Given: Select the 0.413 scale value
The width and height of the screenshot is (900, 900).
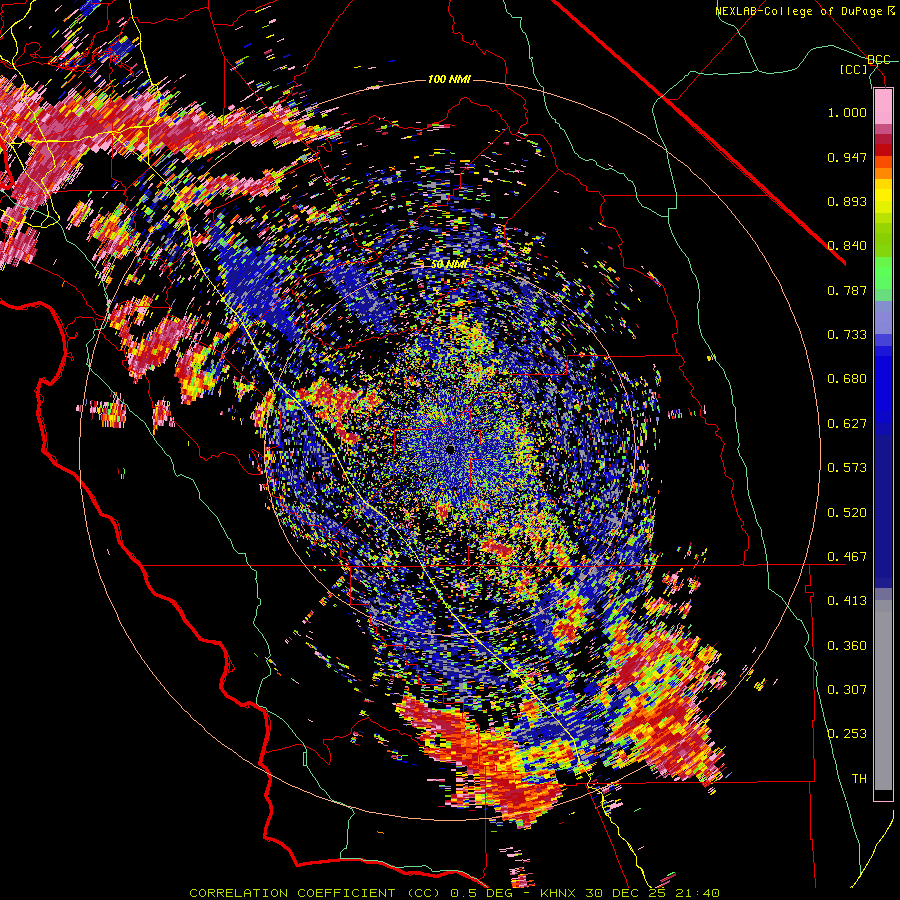Looking at the screenshot, I should (x=847, y=601).
